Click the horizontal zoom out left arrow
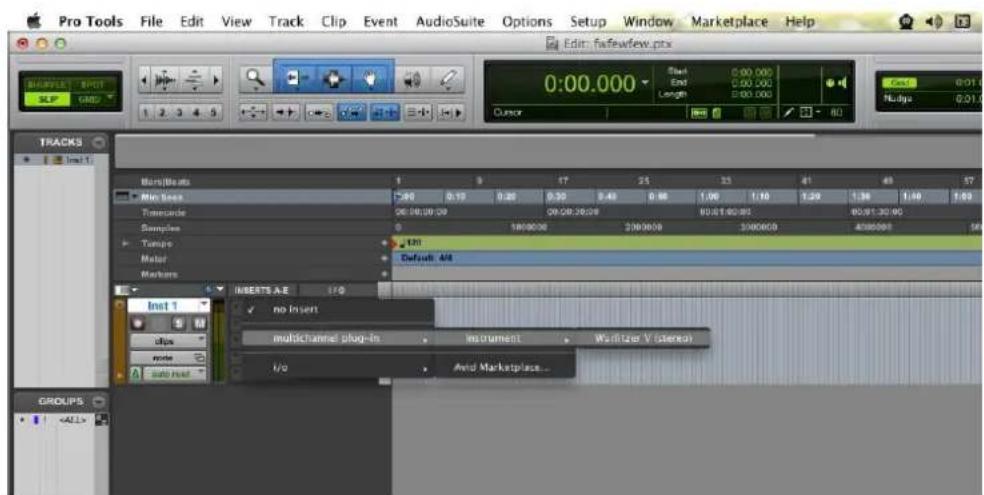984x495 pixels. [x=144, y=82]
